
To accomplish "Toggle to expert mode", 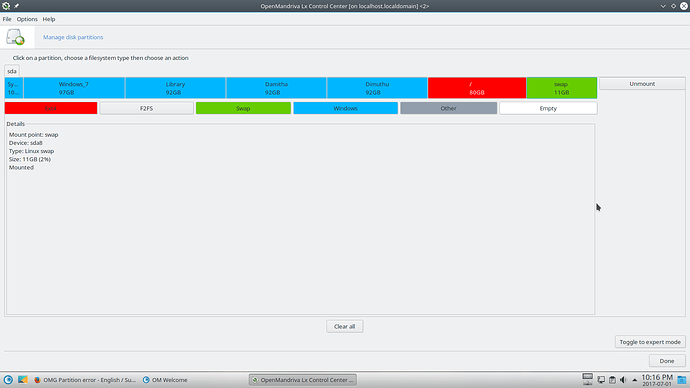I will 650,342.
